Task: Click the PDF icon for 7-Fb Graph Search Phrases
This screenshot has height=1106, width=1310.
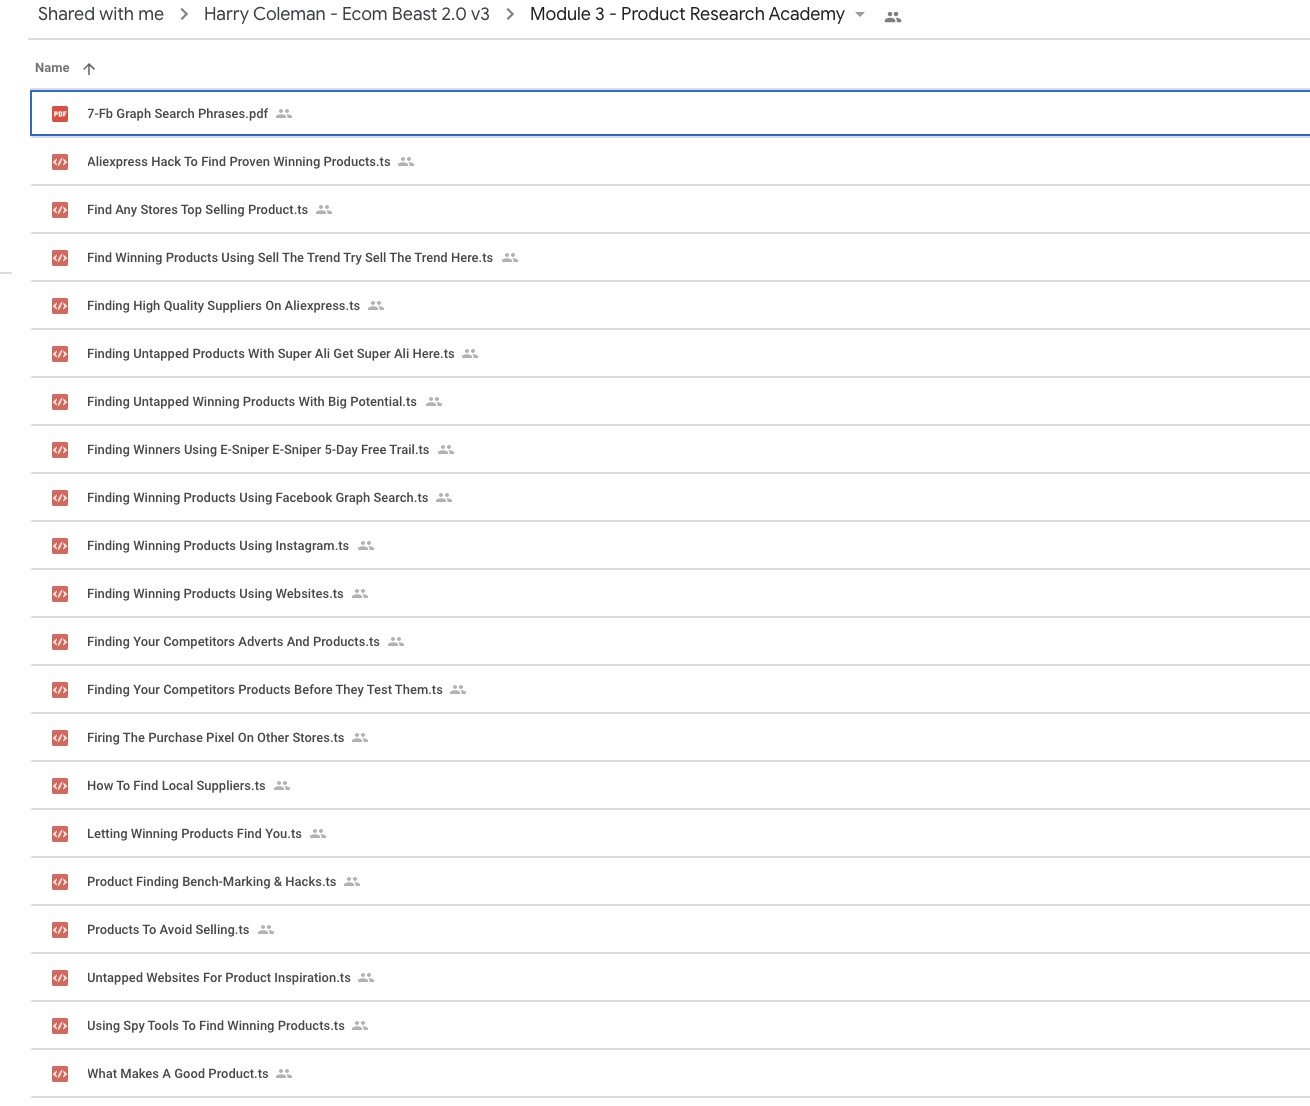Action: pos(60,114)
